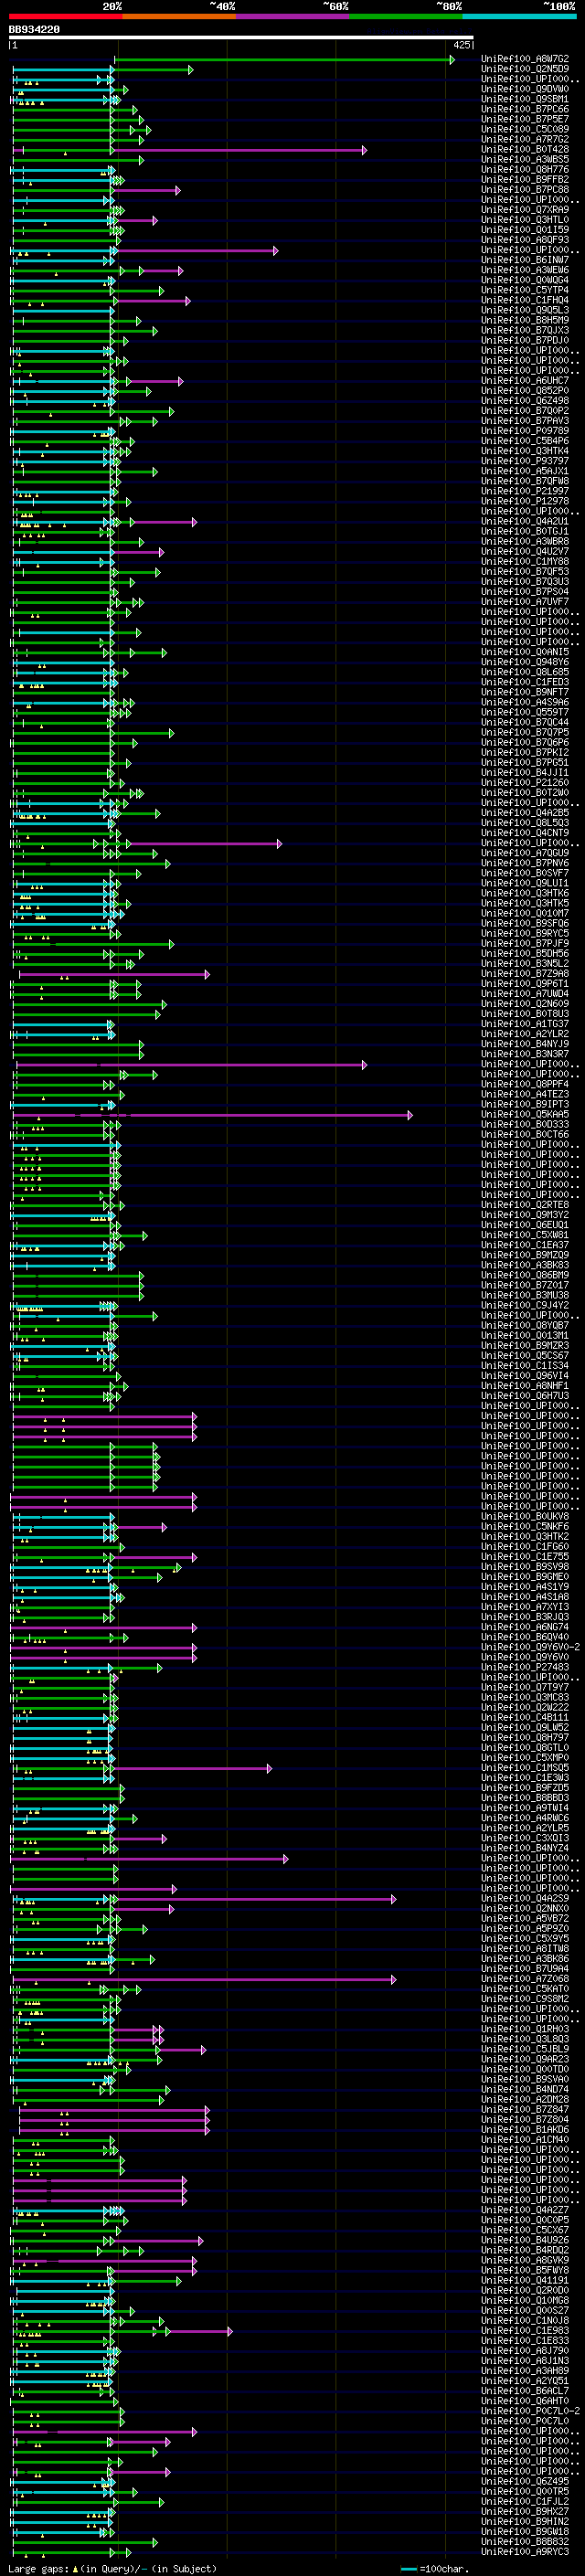Select the UniRef100_B9IPT3 entry
Image resolution: width=585 pixels, height=2576 pixels.
(x=524, y=1104)
